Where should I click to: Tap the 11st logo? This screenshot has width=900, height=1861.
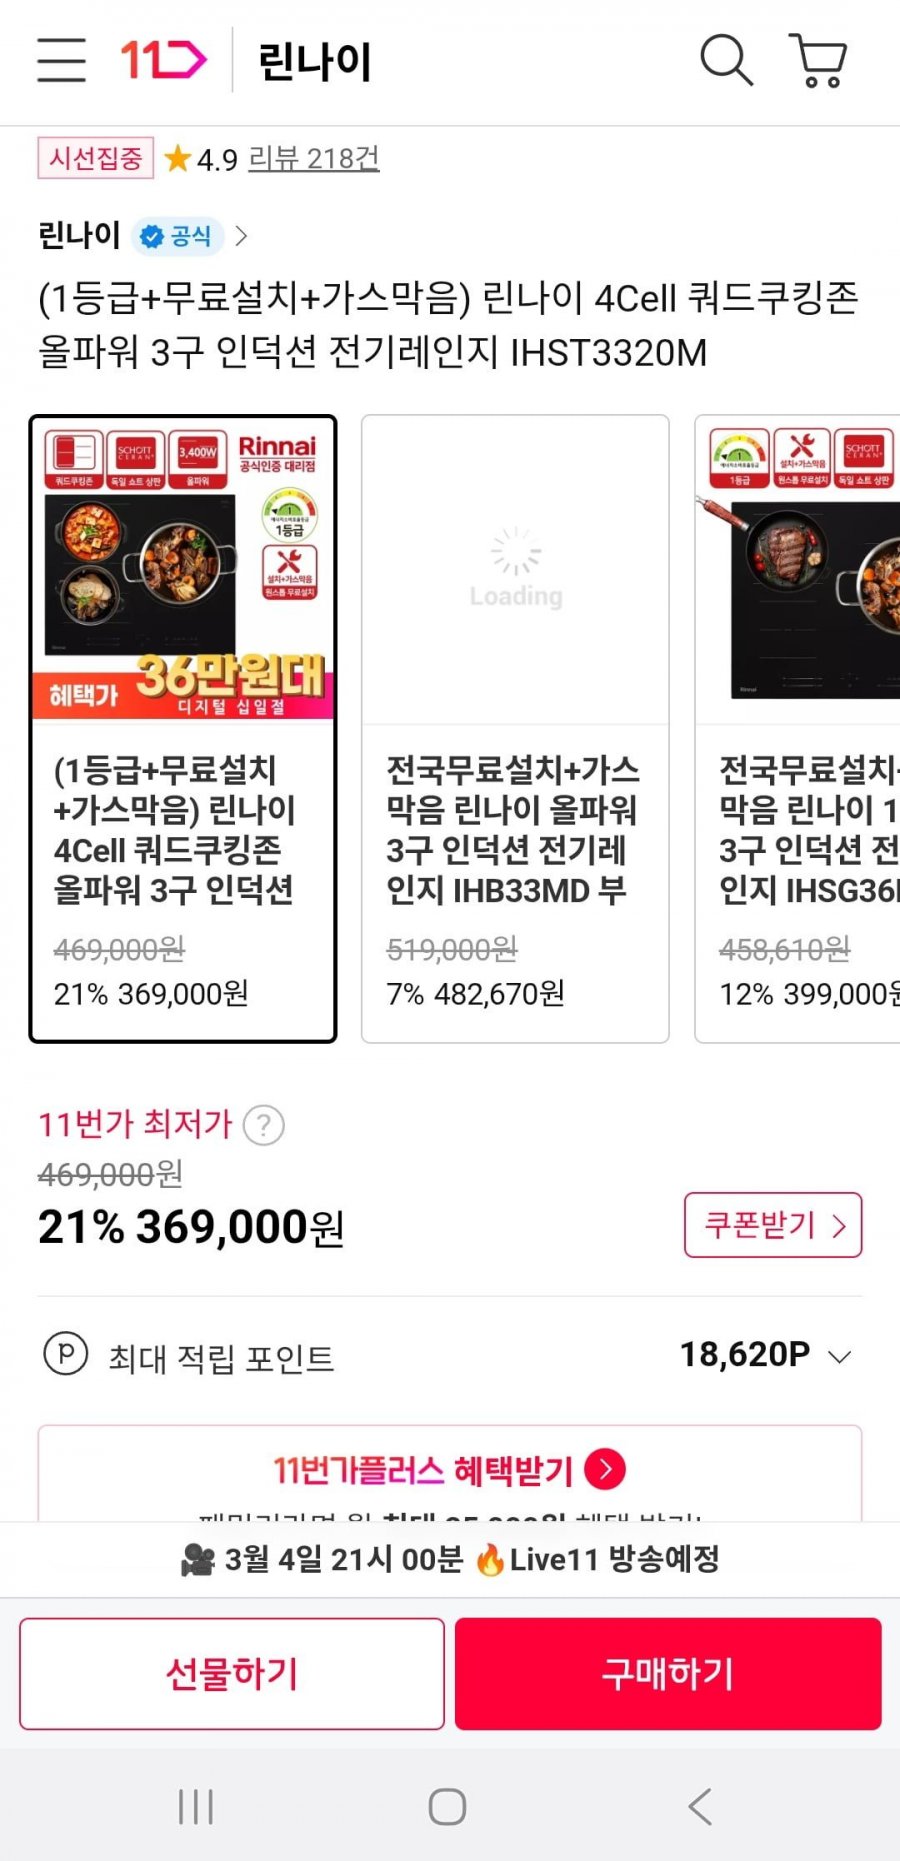click(x=163, y=60)
